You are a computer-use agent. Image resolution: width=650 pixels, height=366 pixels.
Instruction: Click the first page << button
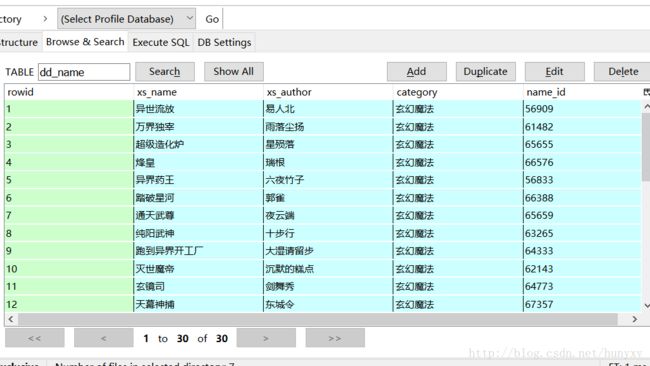point(35,338)
